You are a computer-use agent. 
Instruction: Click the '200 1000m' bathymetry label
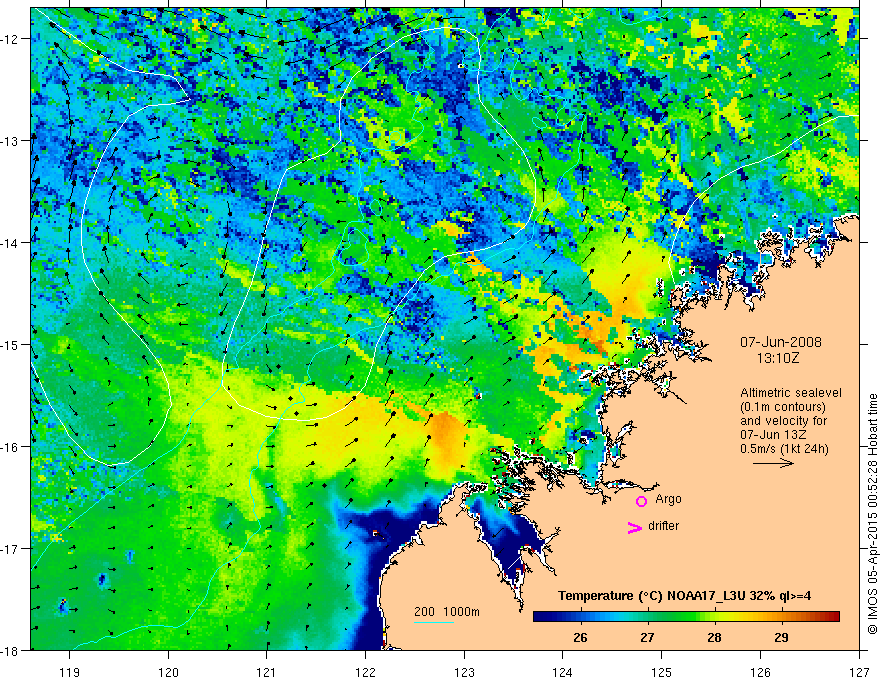[x=447, y=612]
